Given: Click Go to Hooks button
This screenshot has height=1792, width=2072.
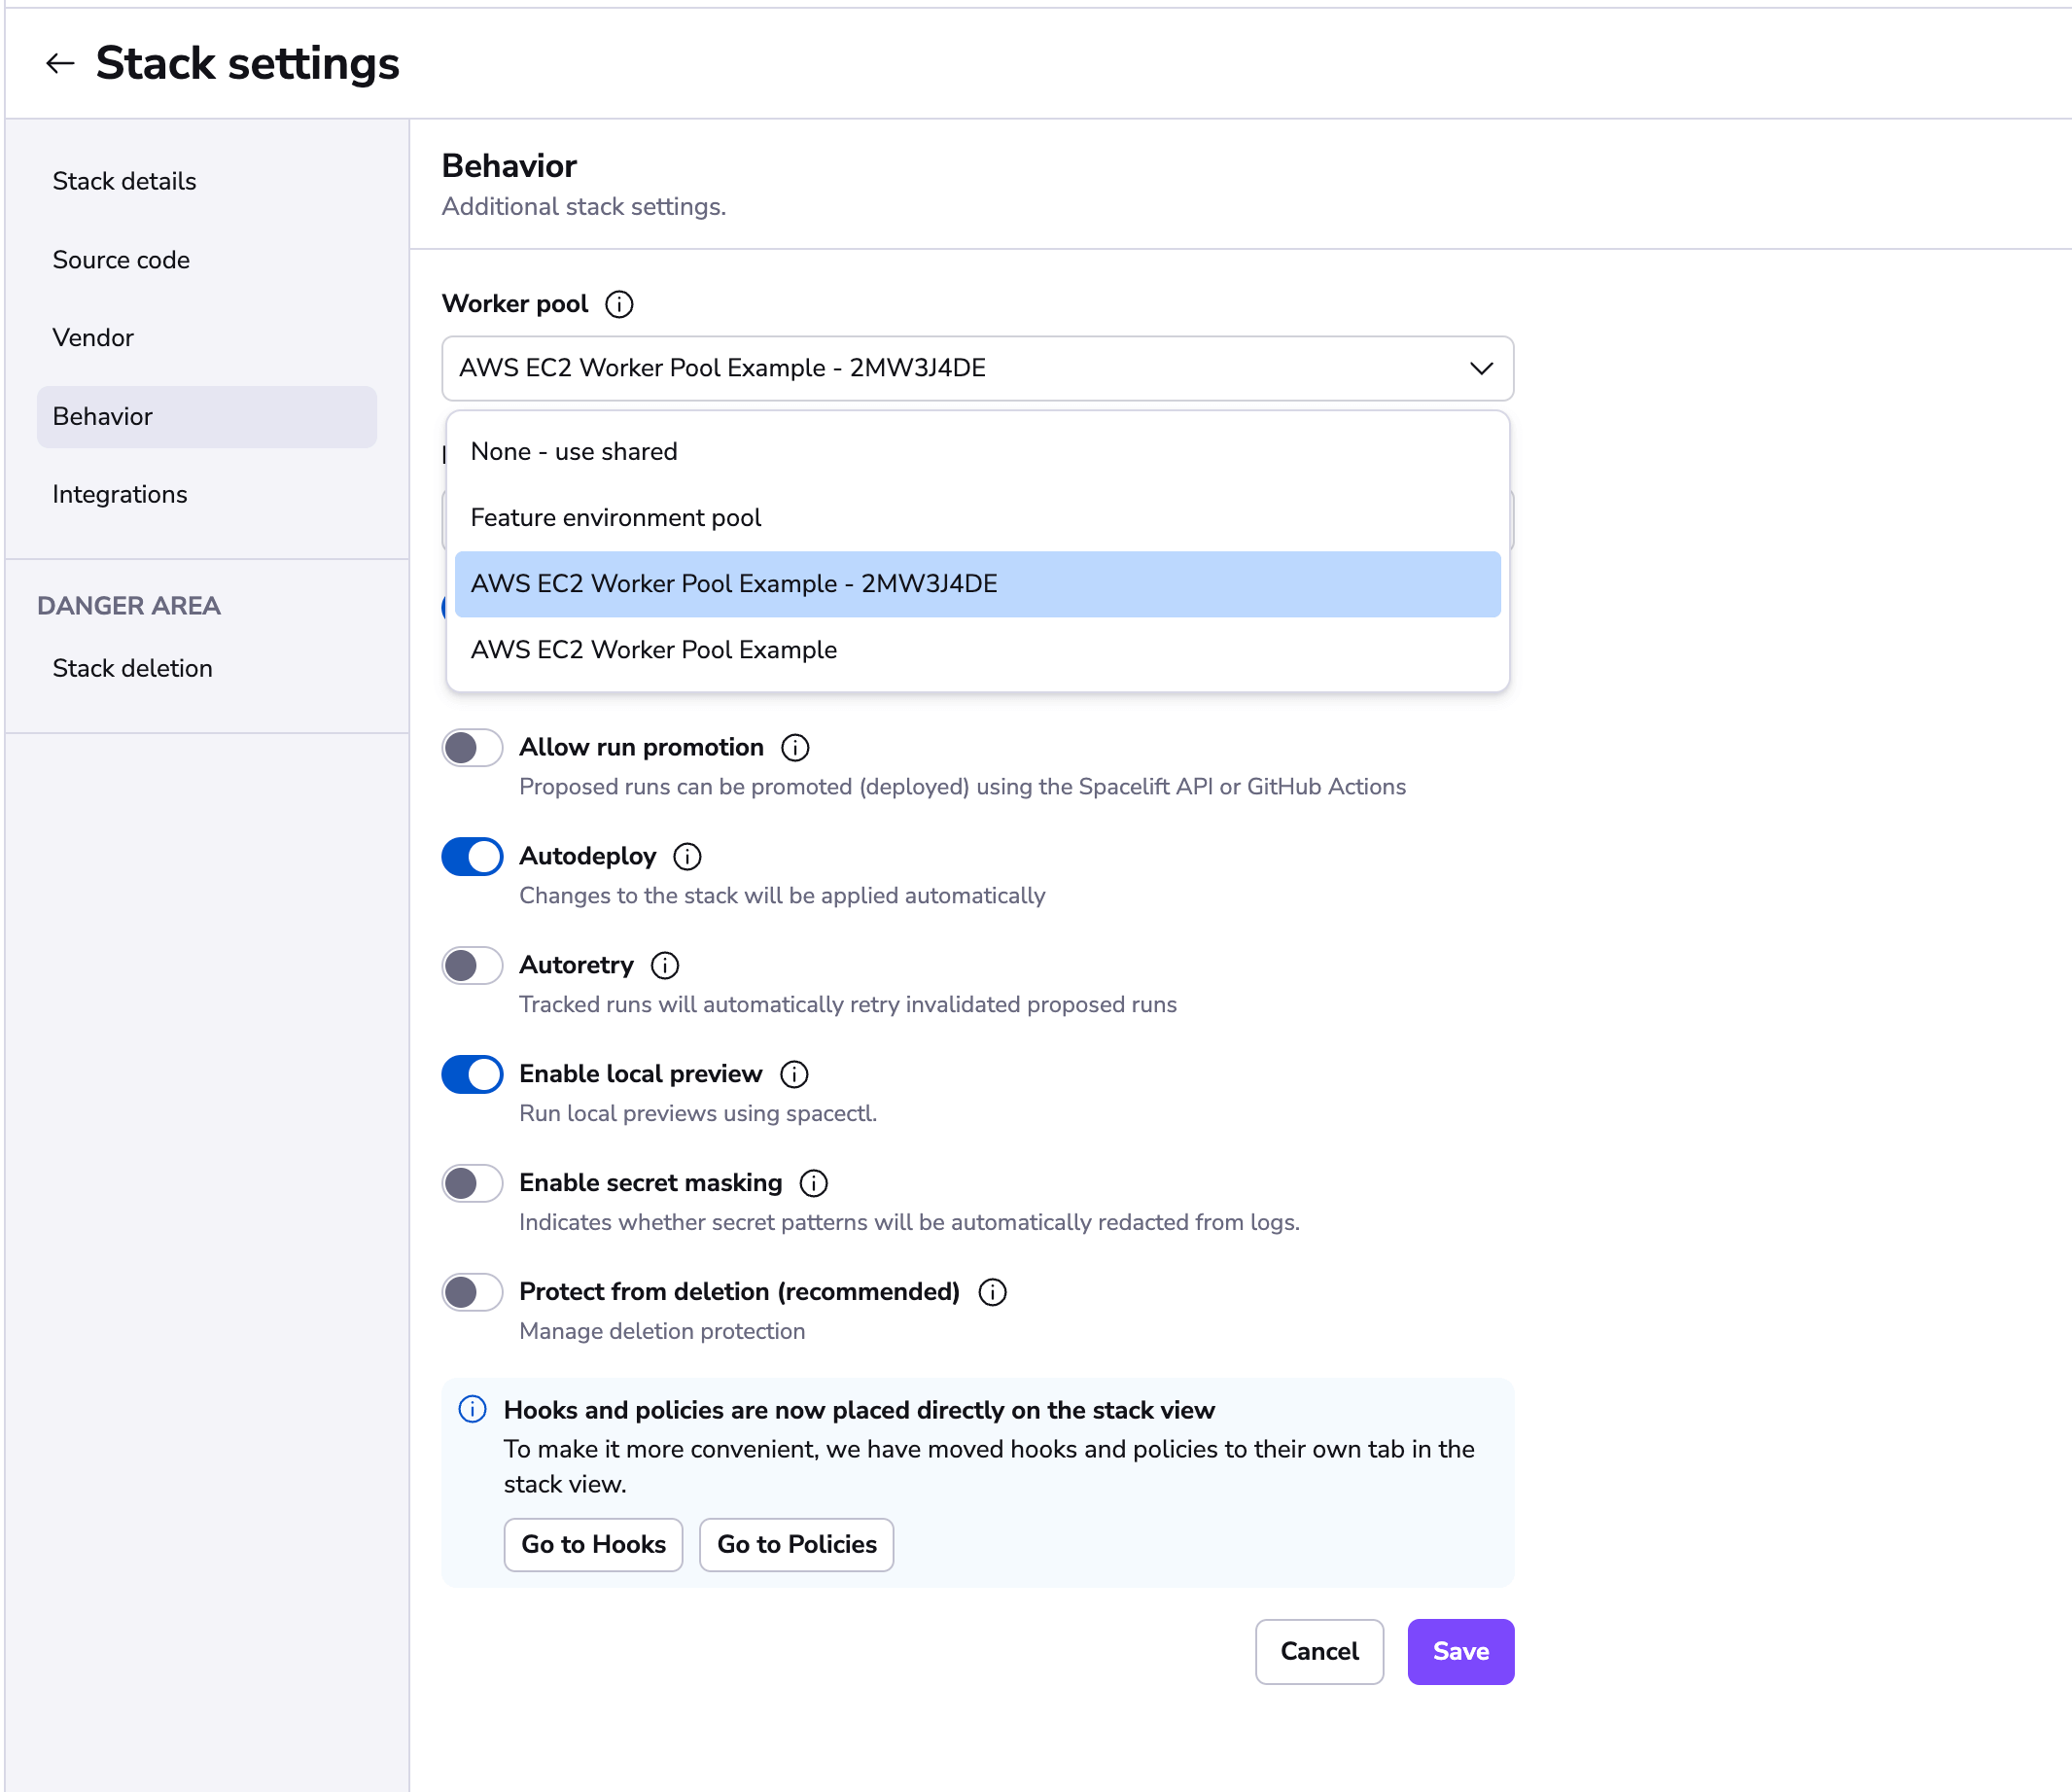Looking at the screenshot, I should pos(592,1543).
